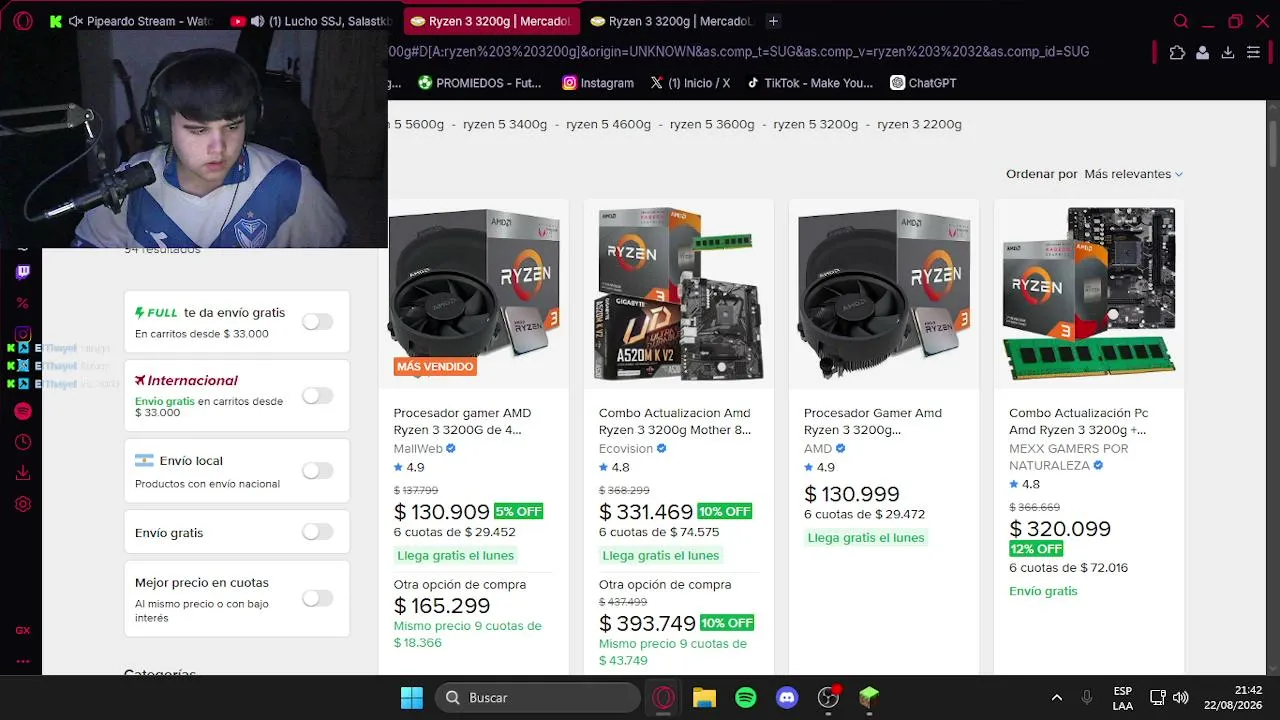Open Opera sidebar settings gear
The width and height of the screenshot is (1280, 720).
[23, 504]
